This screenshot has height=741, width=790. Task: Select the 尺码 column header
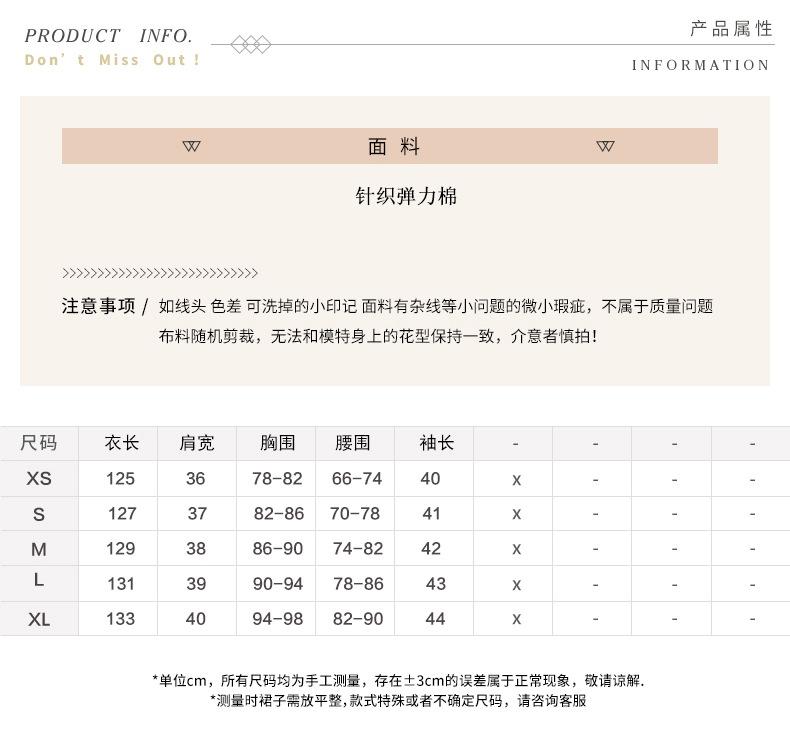pyautogui.click(x=39, y=443)
